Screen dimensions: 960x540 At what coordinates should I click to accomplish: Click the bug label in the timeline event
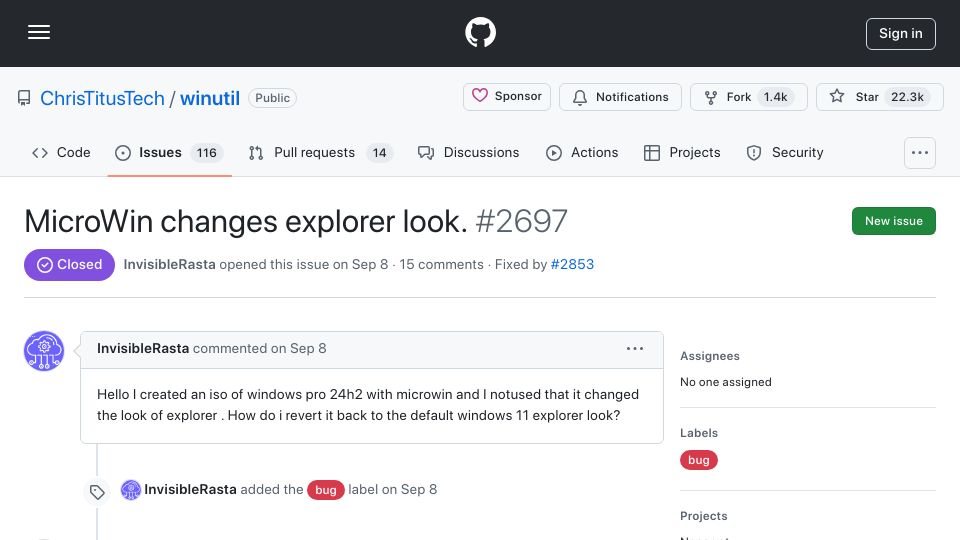325,490
